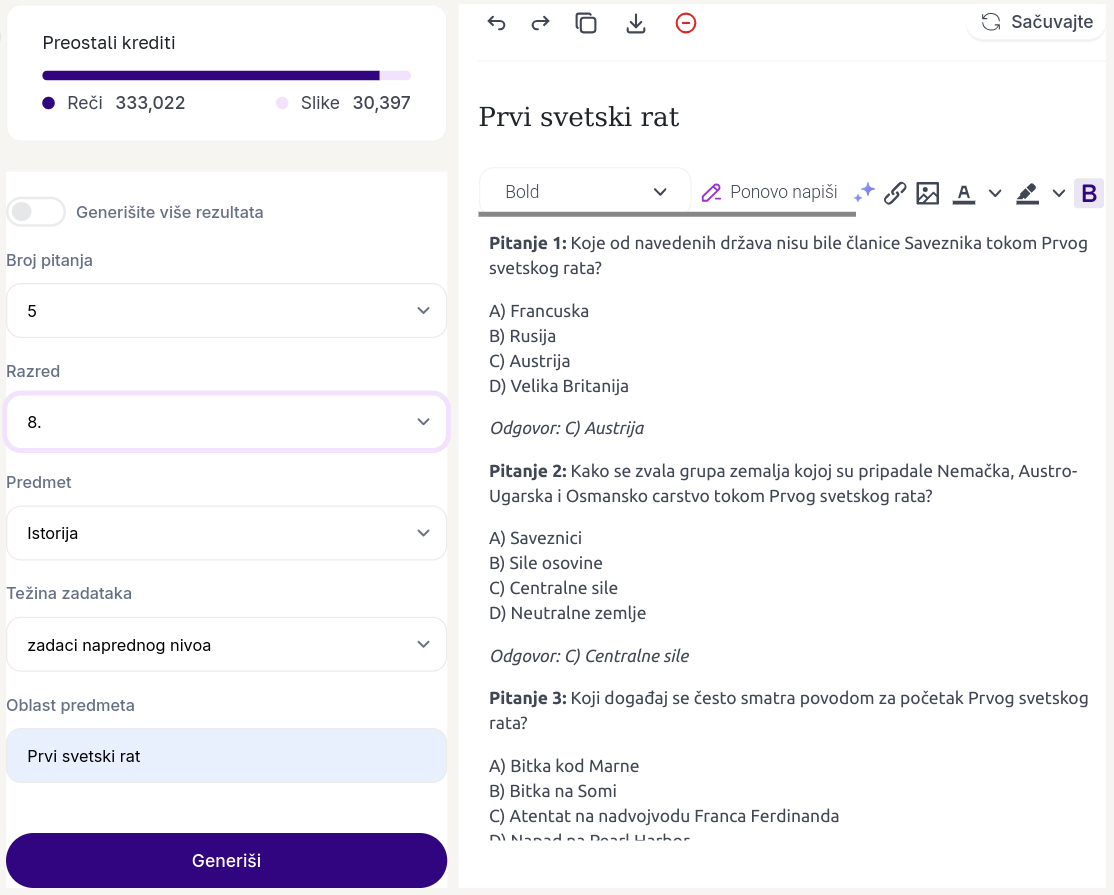
Task: Insert a link with chain icon
Action: (x=895, y=193)
